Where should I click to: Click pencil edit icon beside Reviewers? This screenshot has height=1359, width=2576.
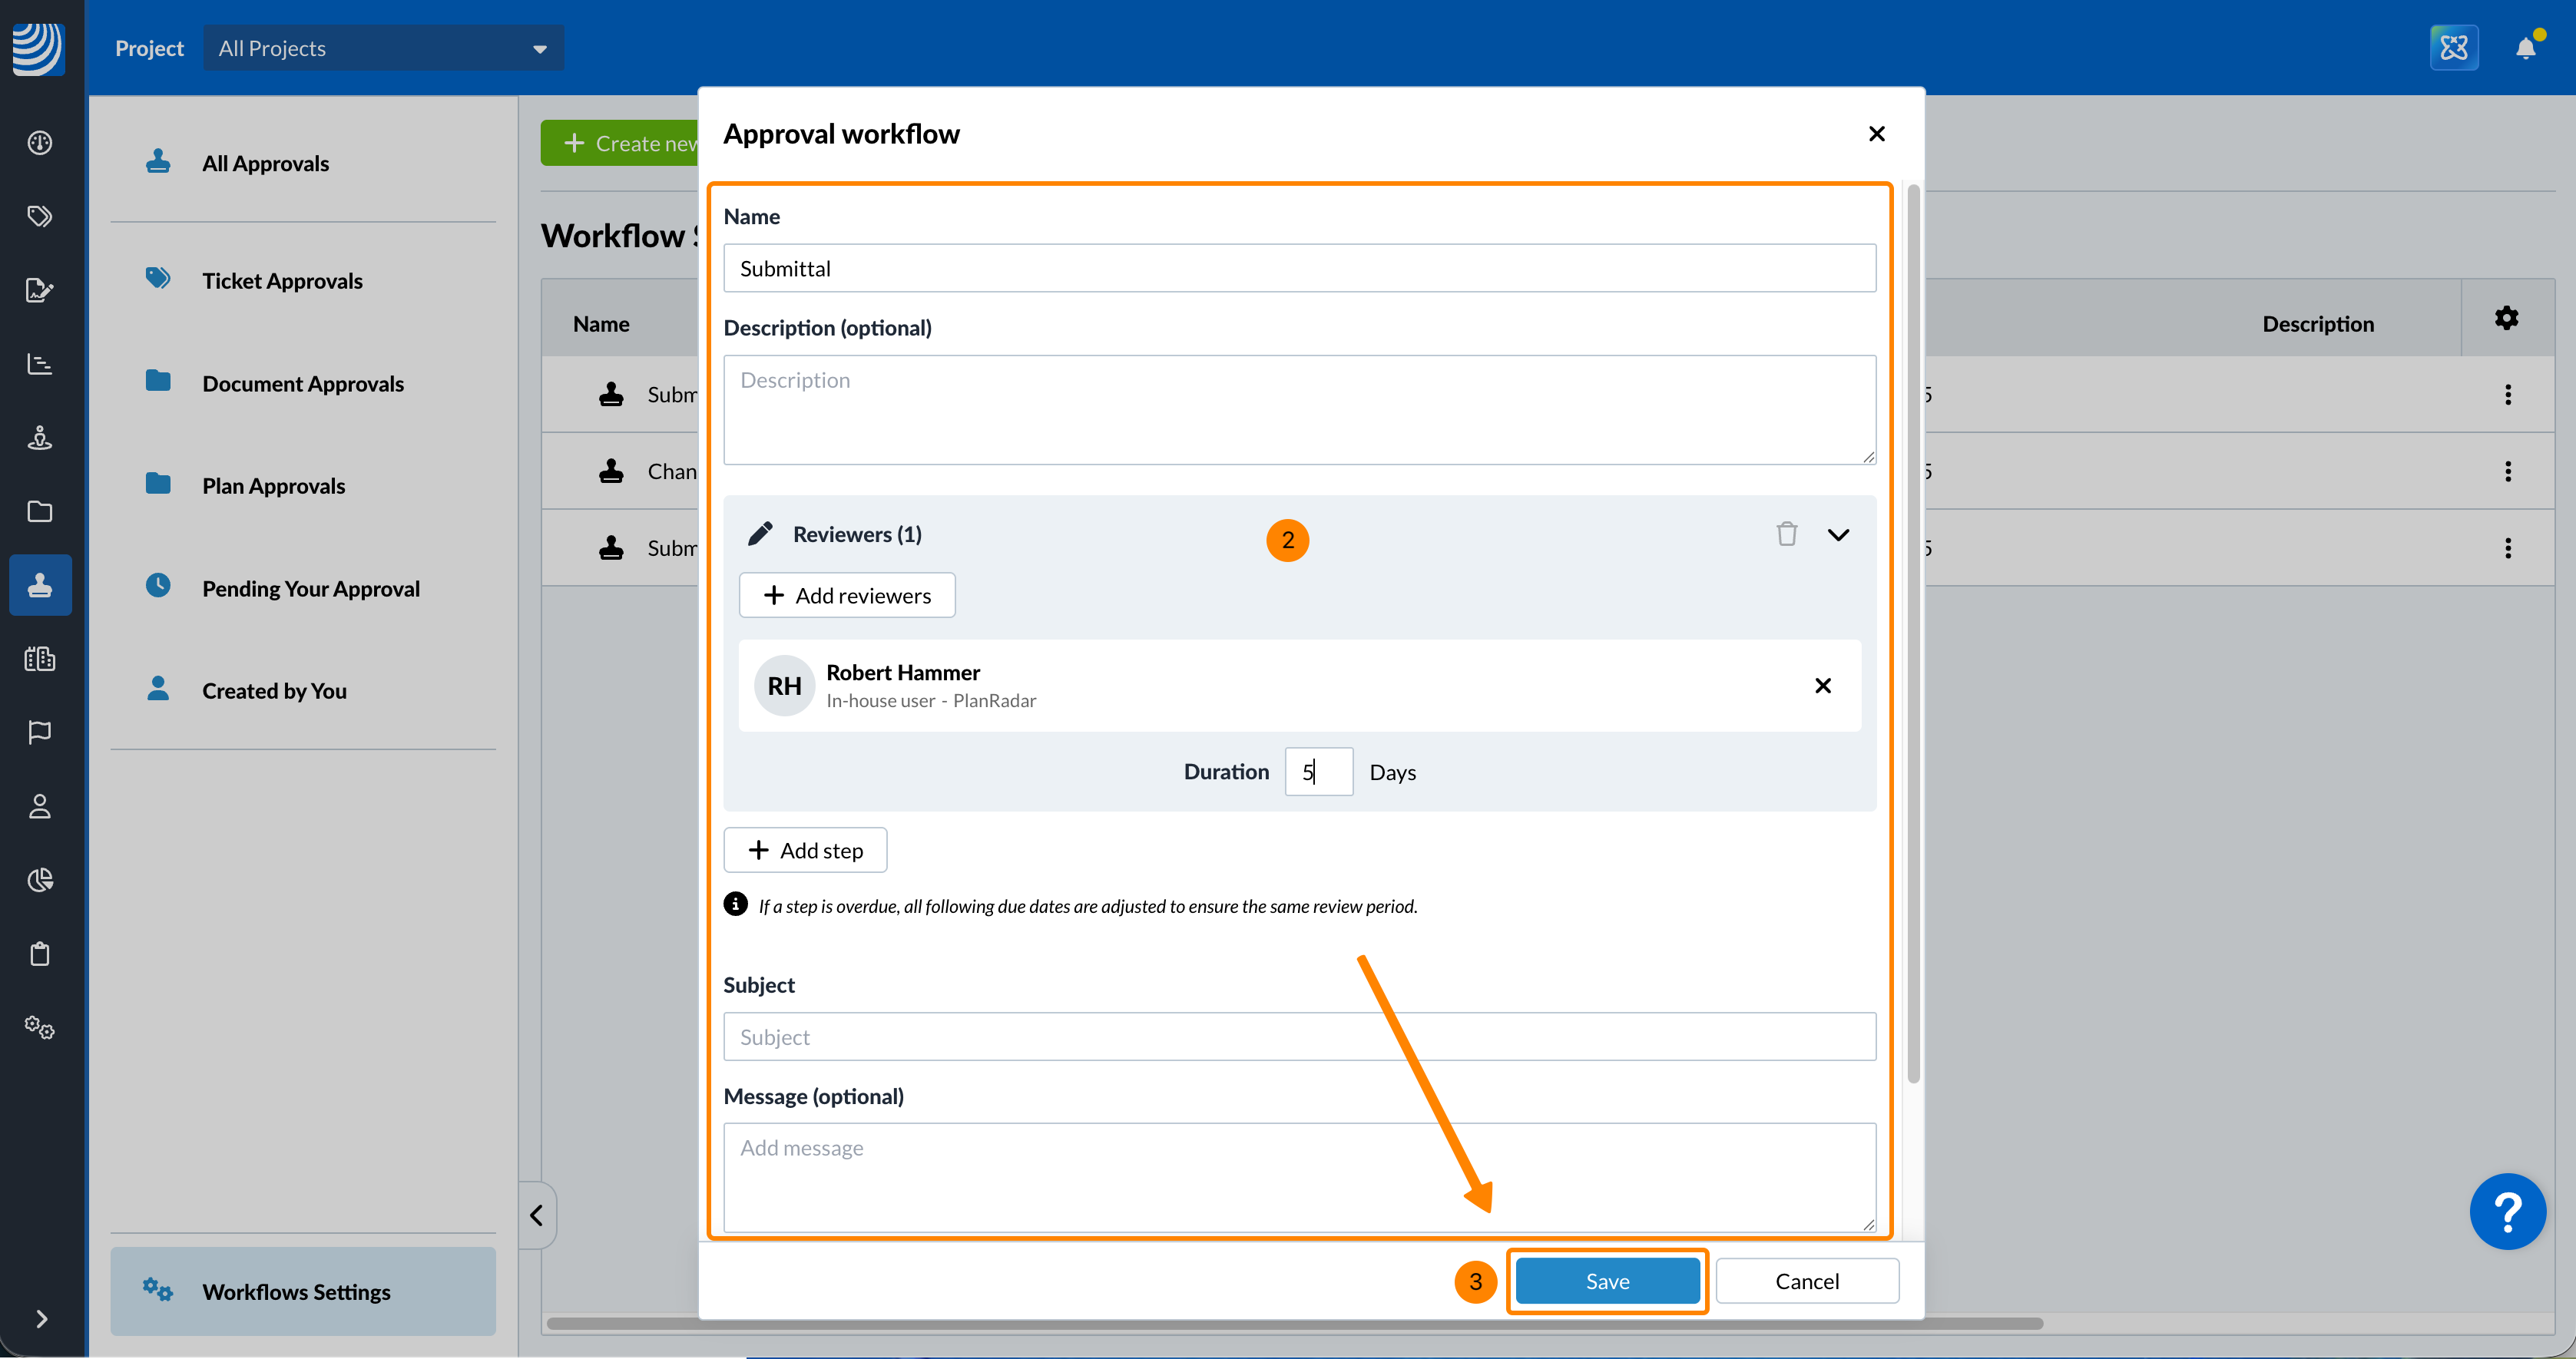click(x=760, y=534)
